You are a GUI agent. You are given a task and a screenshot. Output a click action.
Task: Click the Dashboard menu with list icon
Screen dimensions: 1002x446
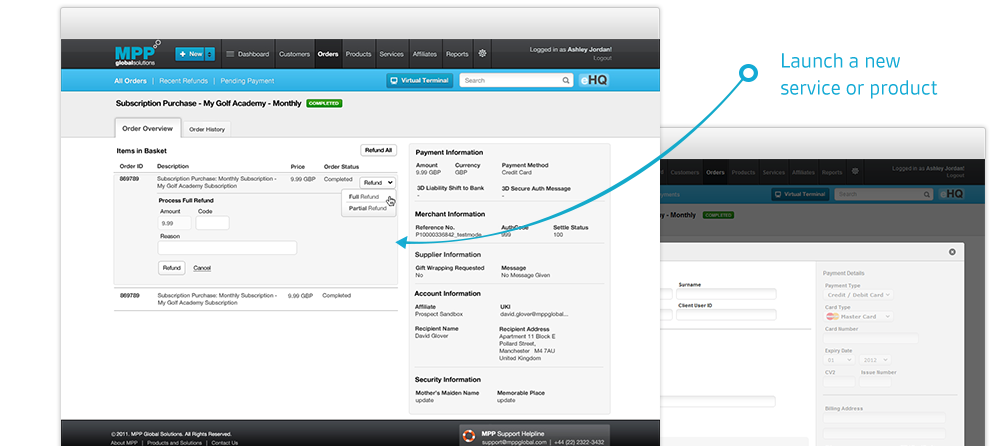(x=247, y=54)
